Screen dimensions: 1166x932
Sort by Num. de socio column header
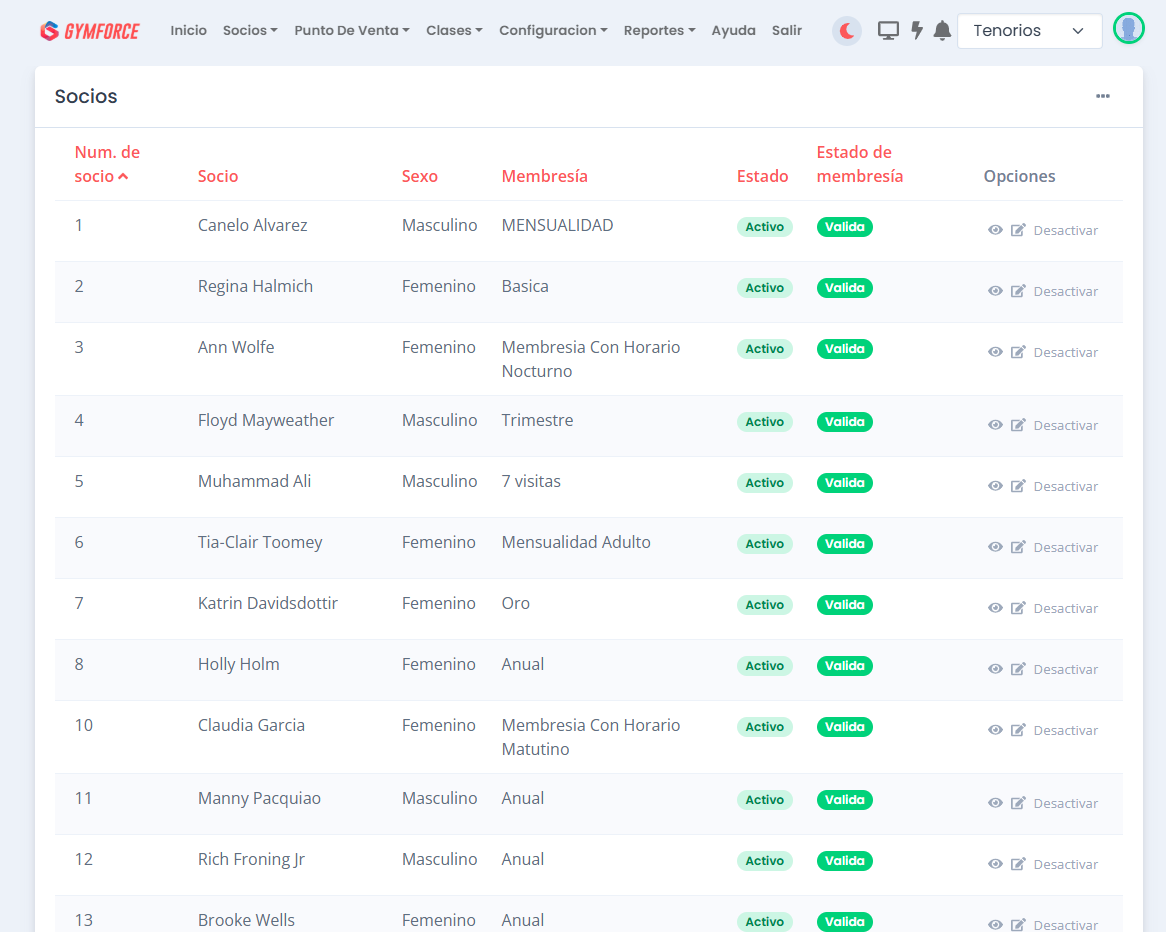click(x=107, y=164)
